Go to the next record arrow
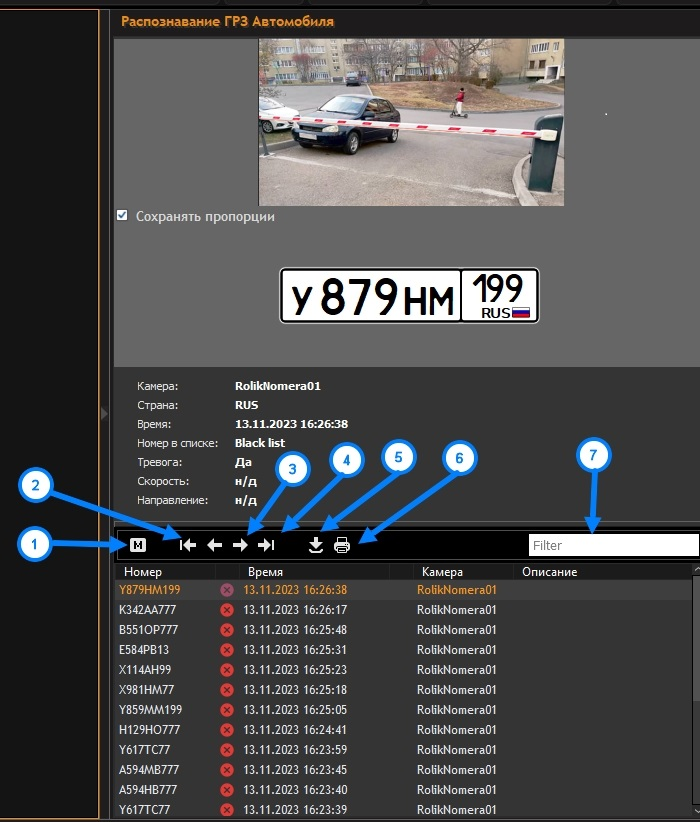Viewport: 700px width, 822px height. 240,545
